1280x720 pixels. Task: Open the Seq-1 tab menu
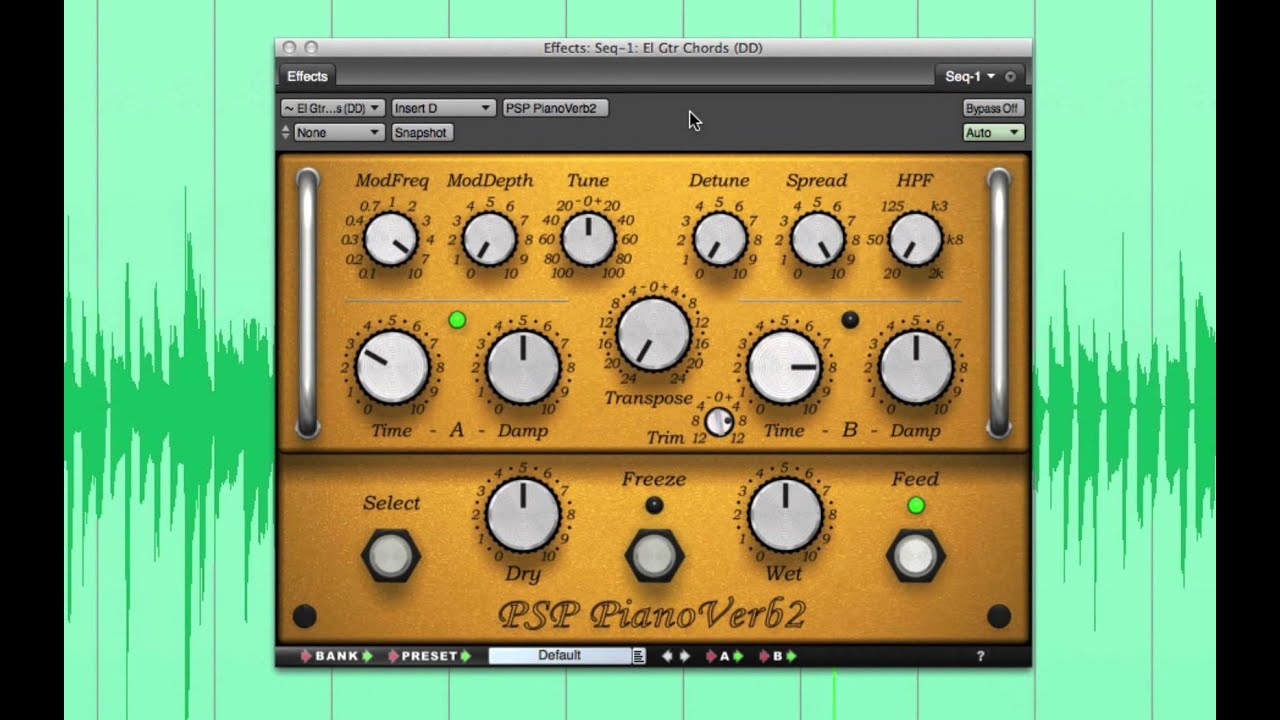970,76
